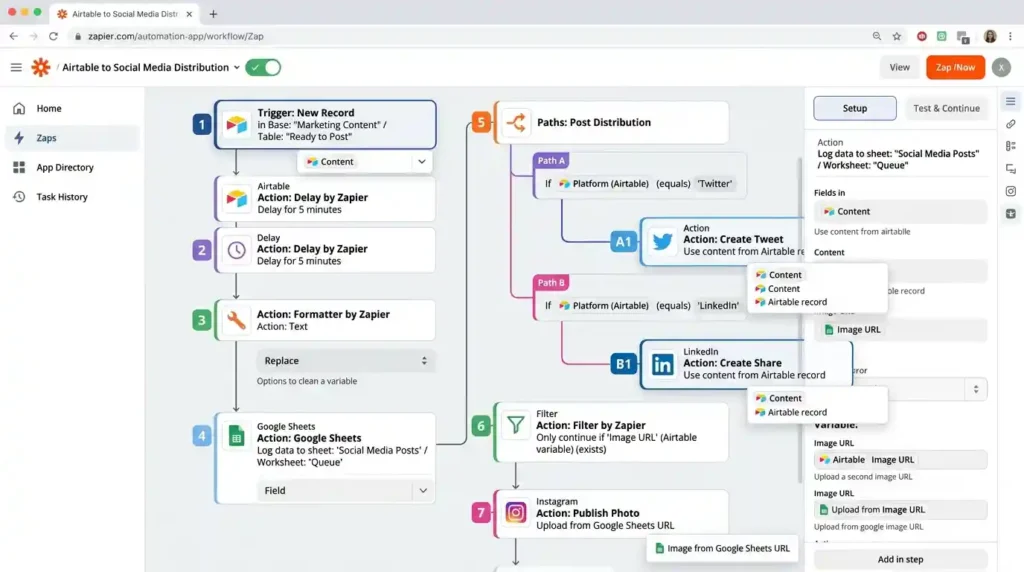Image resolution: width=1024 pixels, height=572 pixels.
Task: Click Content field under Fields in
Action: pos(900,212)
